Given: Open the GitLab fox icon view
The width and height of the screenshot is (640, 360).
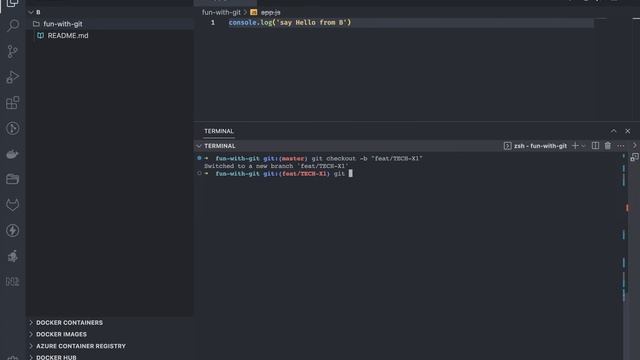Looking at the screenshot, I should click(13, 205).
